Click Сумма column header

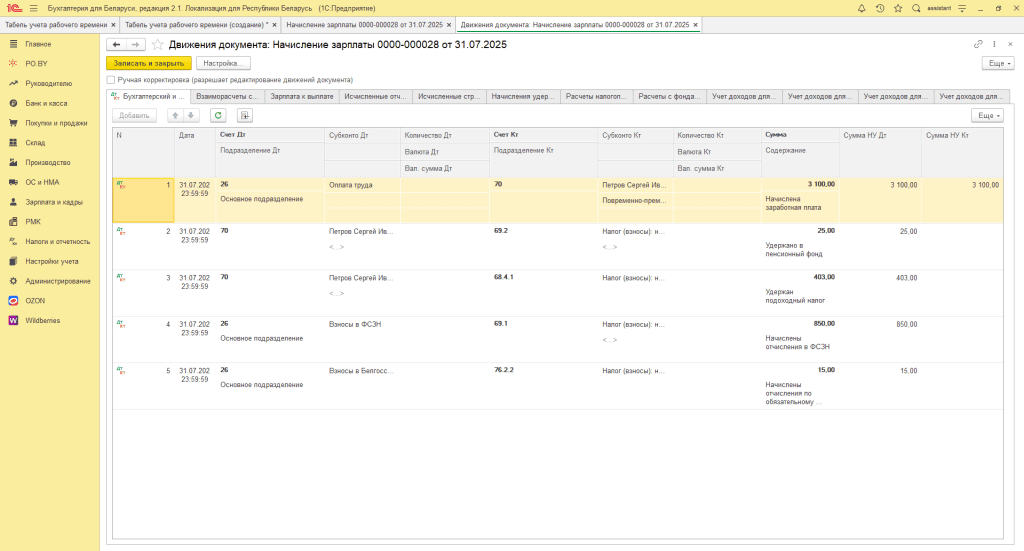(x=800, y=134)
